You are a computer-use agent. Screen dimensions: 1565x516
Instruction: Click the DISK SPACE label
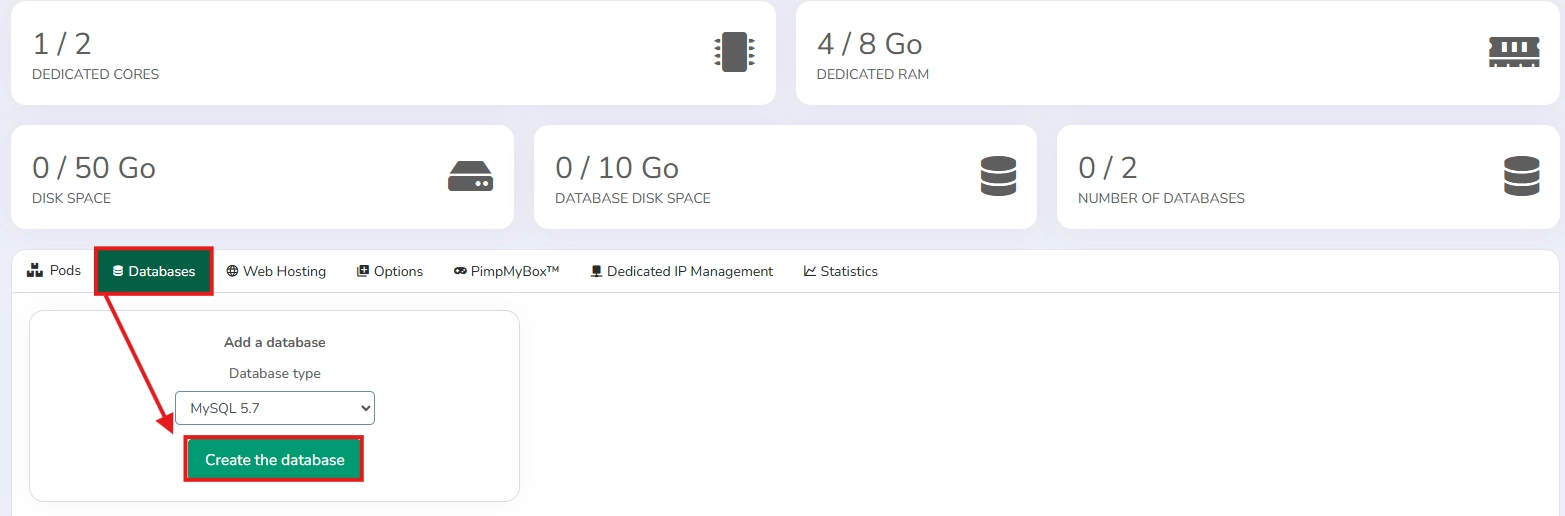click(x=71, y=198)
